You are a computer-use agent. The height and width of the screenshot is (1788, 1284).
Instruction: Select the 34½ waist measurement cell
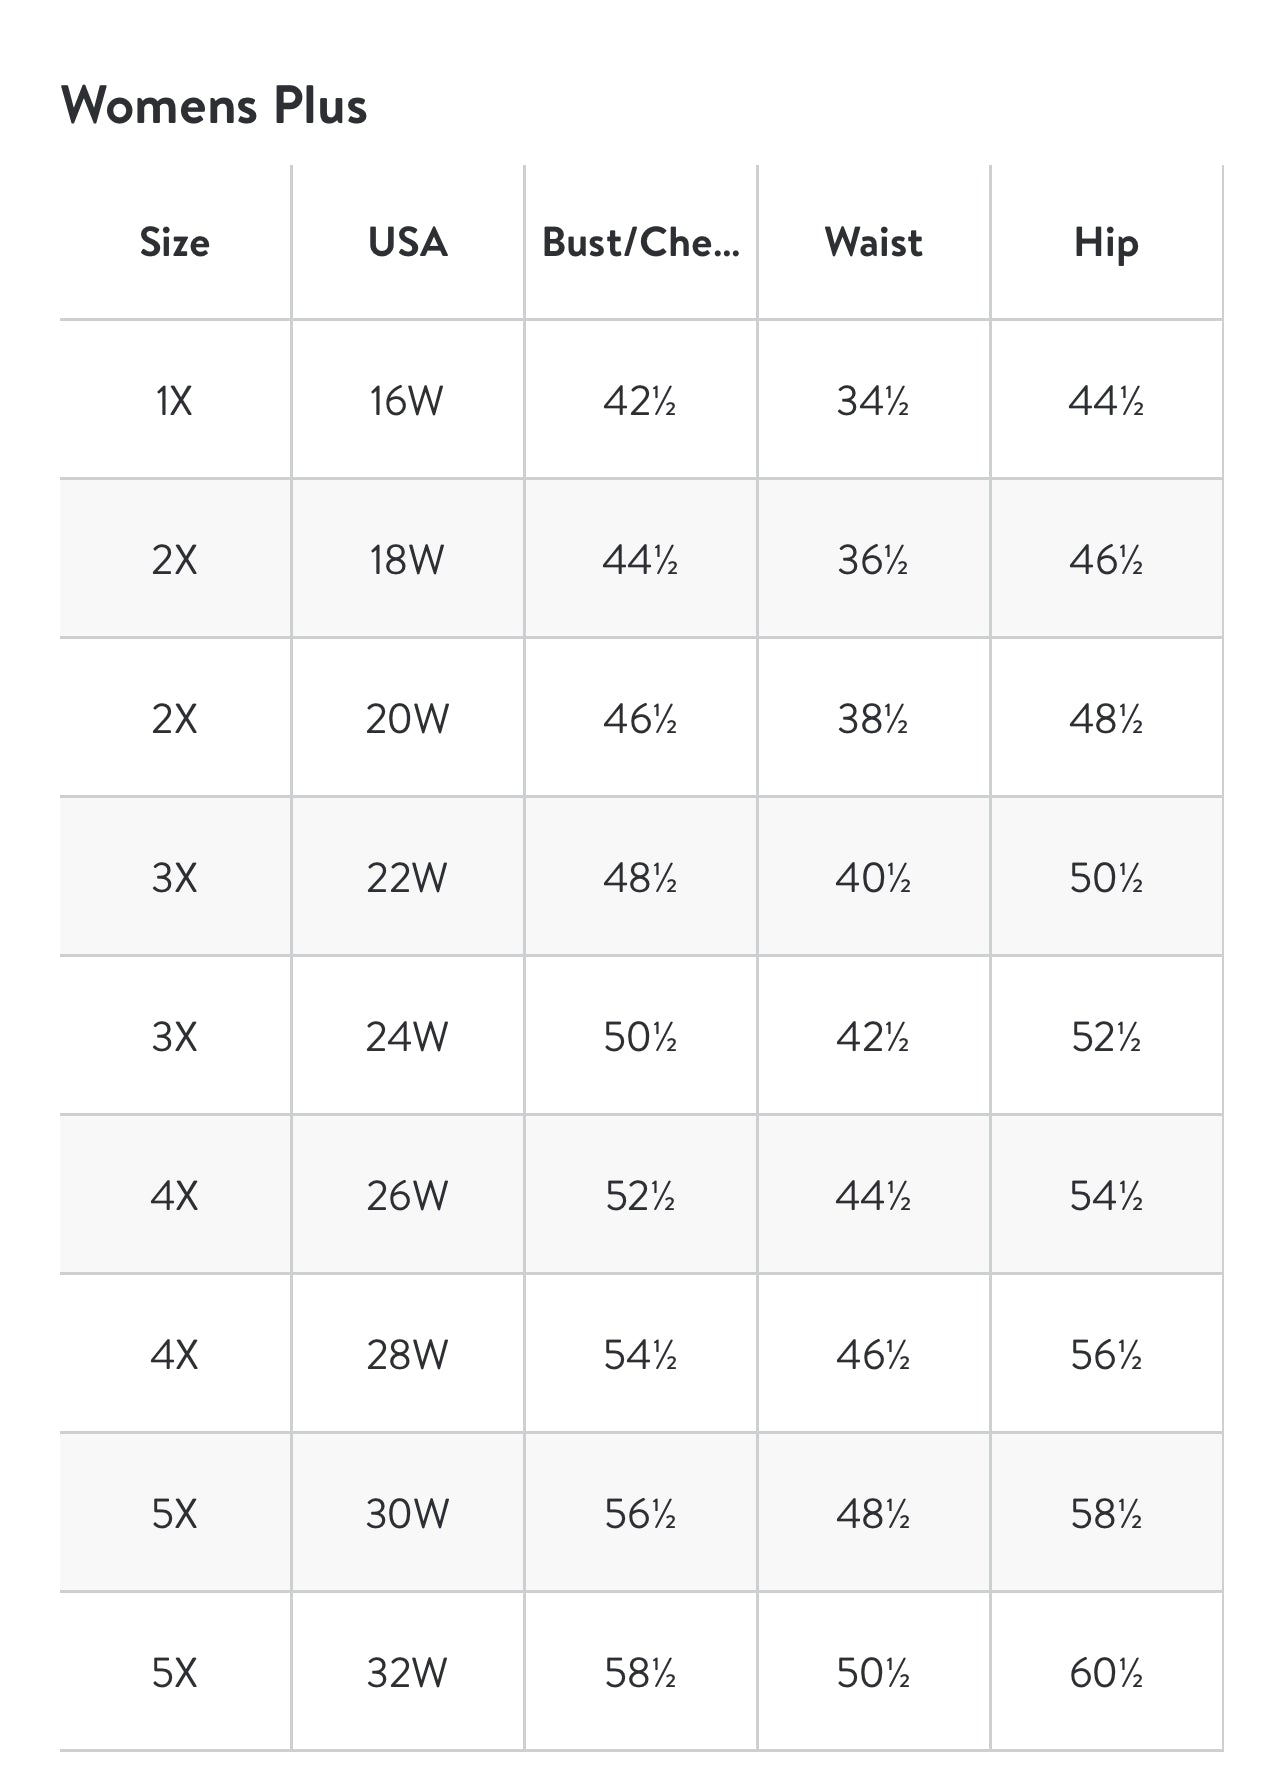coord(873,401)
